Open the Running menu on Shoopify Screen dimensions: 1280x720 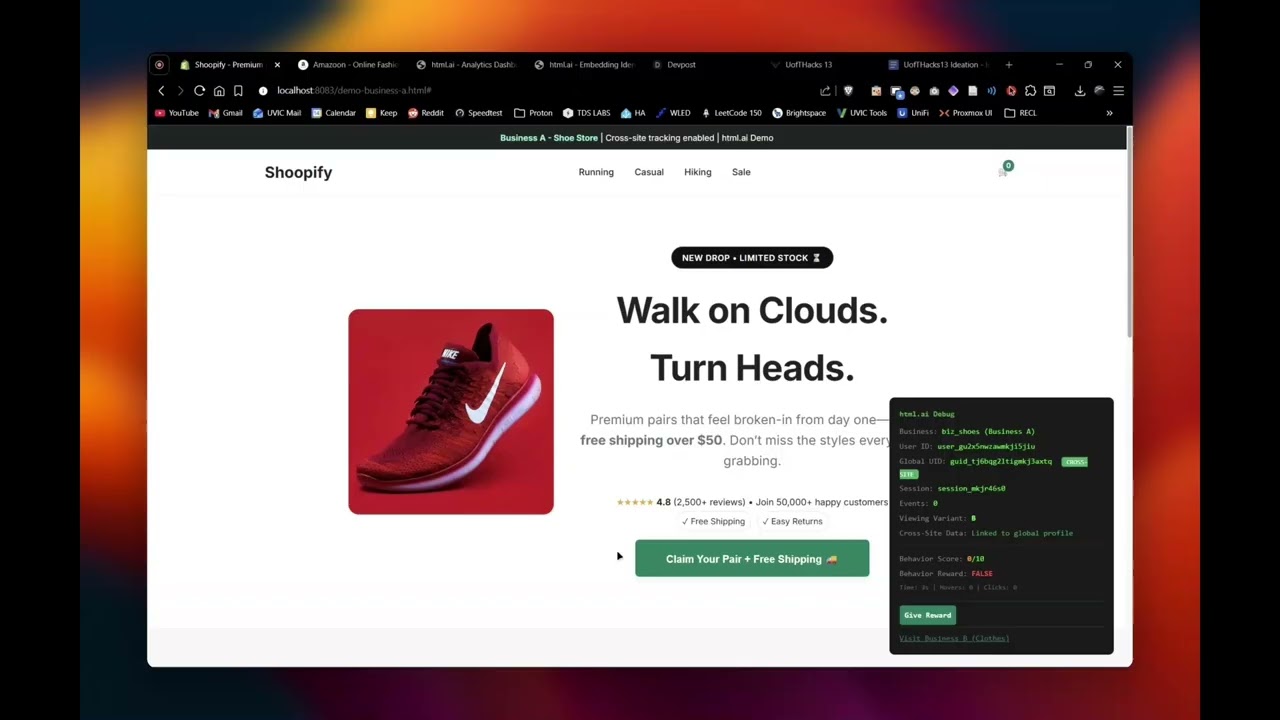(596, 172)
